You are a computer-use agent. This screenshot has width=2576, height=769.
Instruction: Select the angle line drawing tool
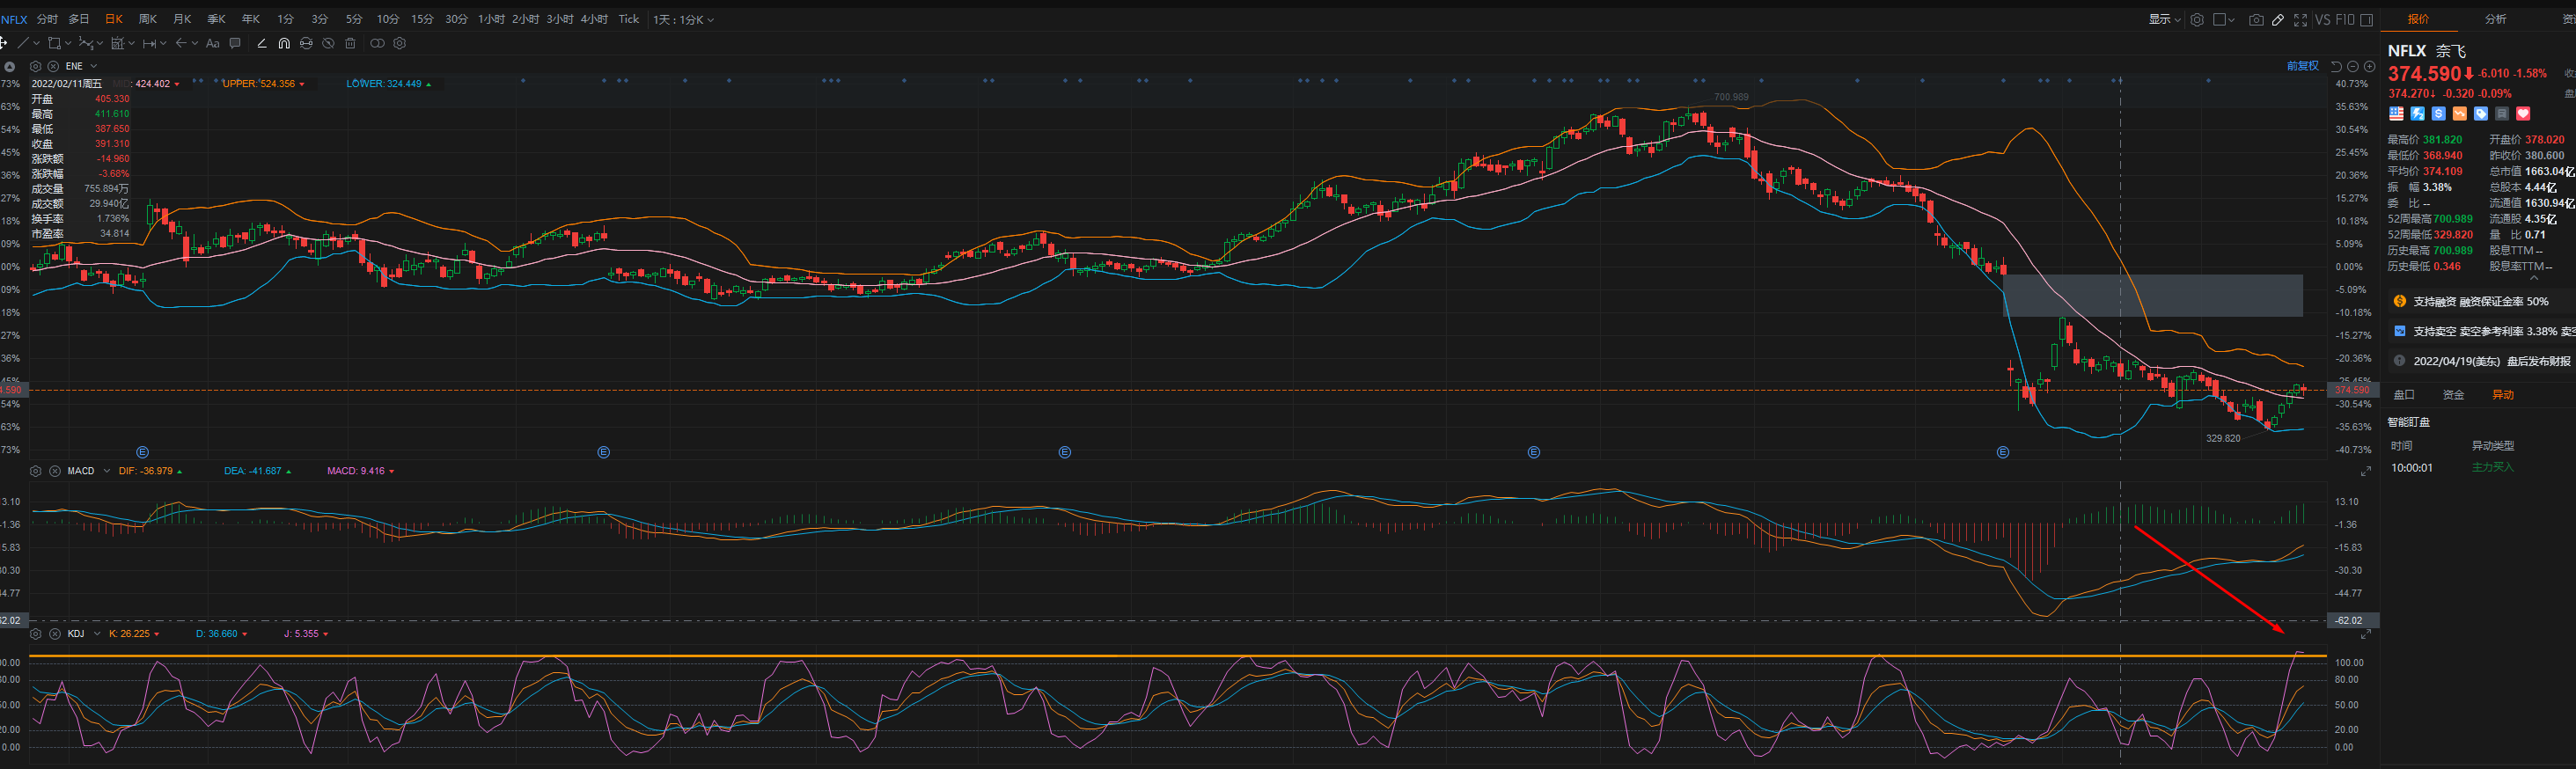point(262,43)
